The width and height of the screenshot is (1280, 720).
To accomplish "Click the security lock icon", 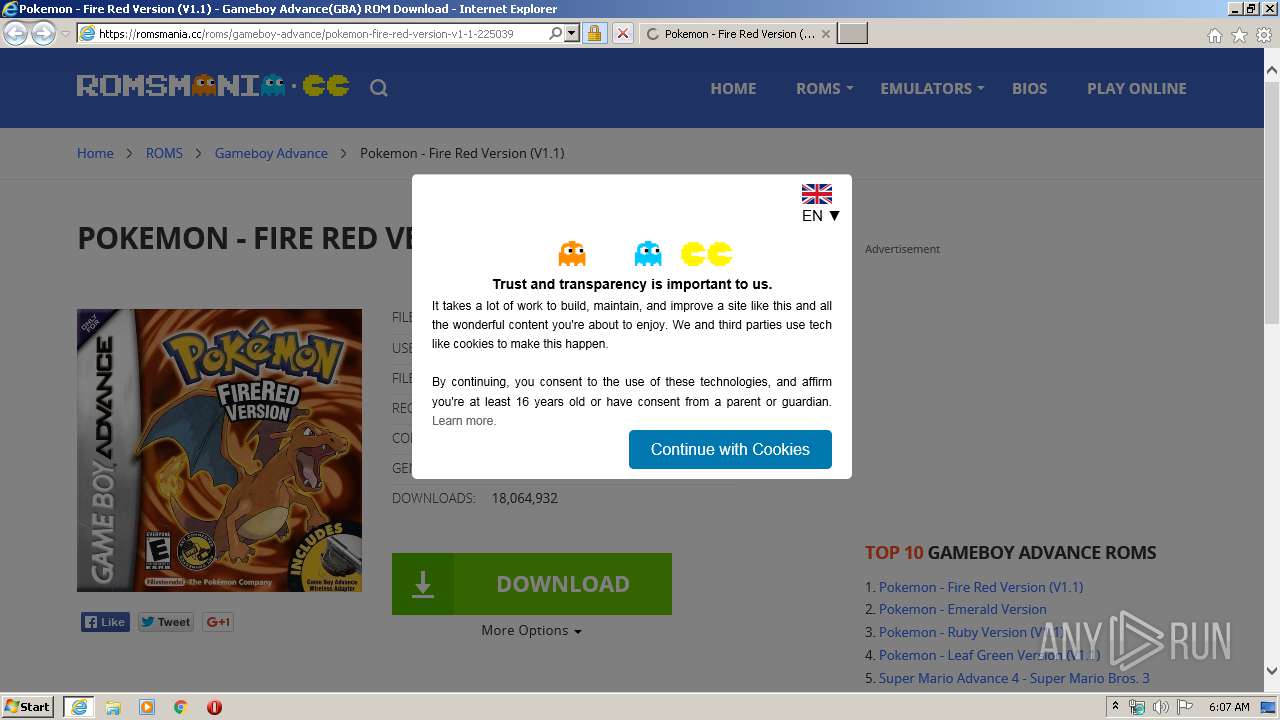I will coord(594,33).
